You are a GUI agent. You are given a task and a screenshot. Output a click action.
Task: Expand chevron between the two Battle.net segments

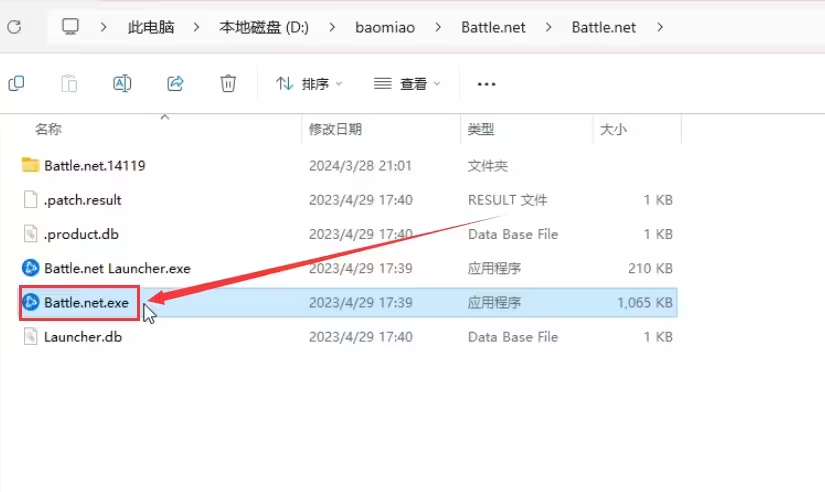[x=549, y=27]
